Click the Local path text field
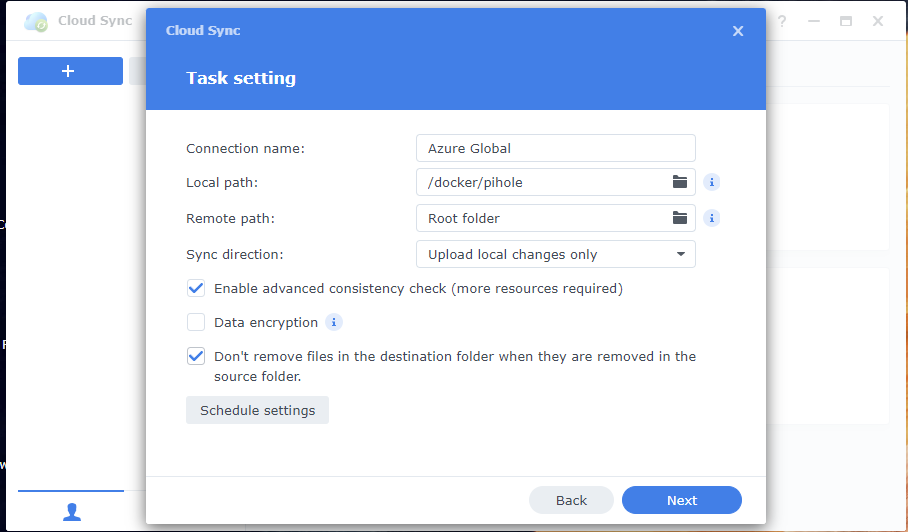Image resolution: width=908 pixels, height=532 pixels. (540, 182)
